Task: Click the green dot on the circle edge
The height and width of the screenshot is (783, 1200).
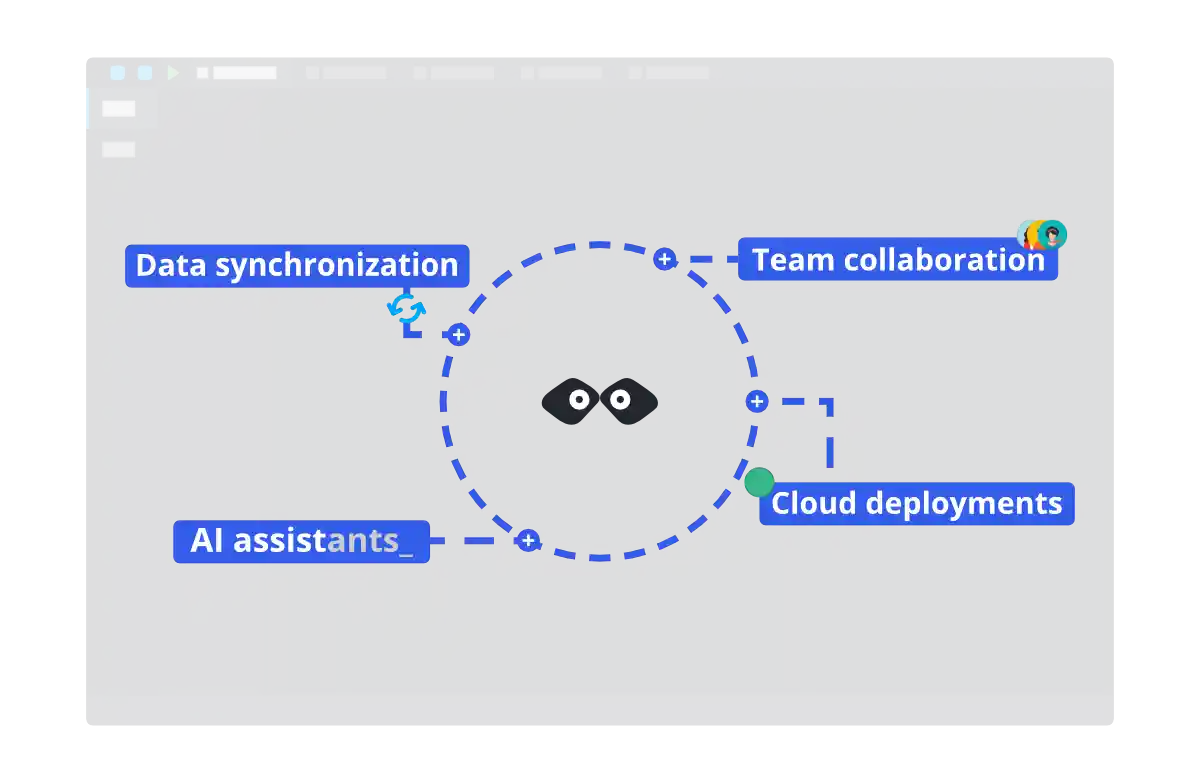Action: point(758,481)
